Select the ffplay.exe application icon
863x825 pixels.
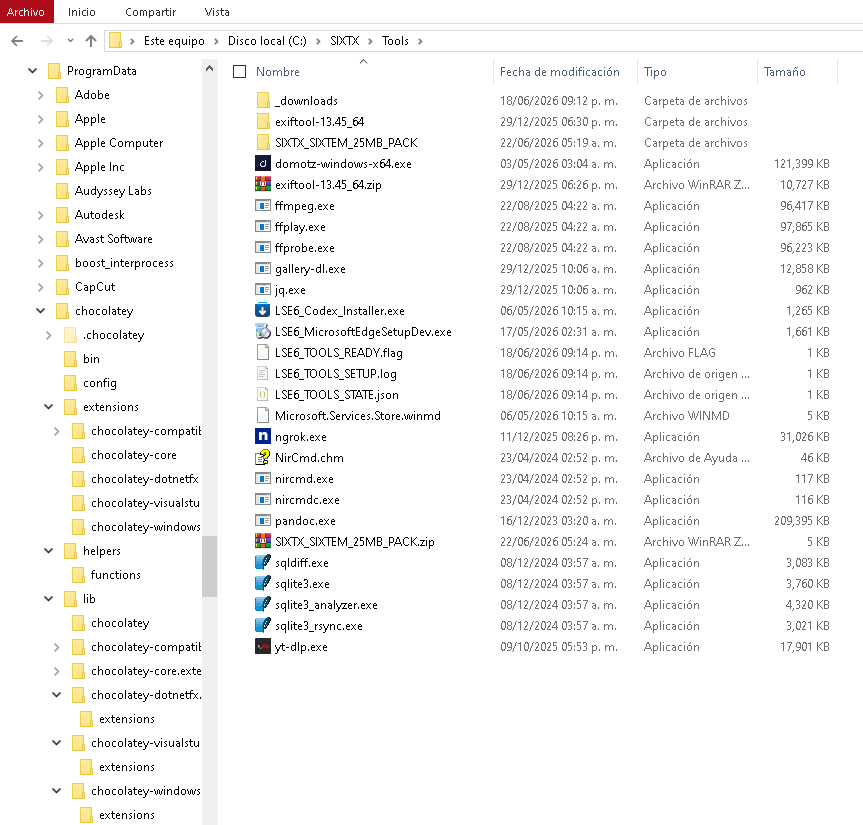click(x=263, y=226)
